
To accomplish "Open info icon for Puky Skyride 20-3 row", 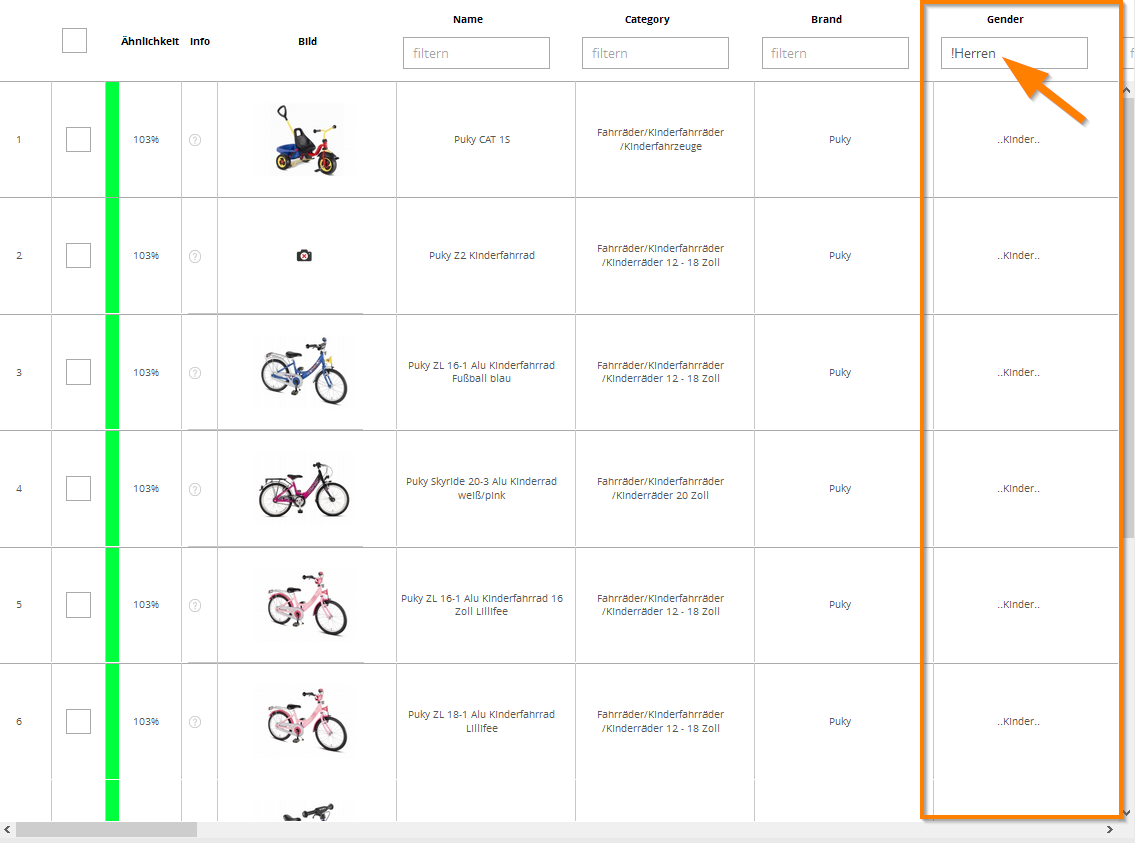I will 195,489.
